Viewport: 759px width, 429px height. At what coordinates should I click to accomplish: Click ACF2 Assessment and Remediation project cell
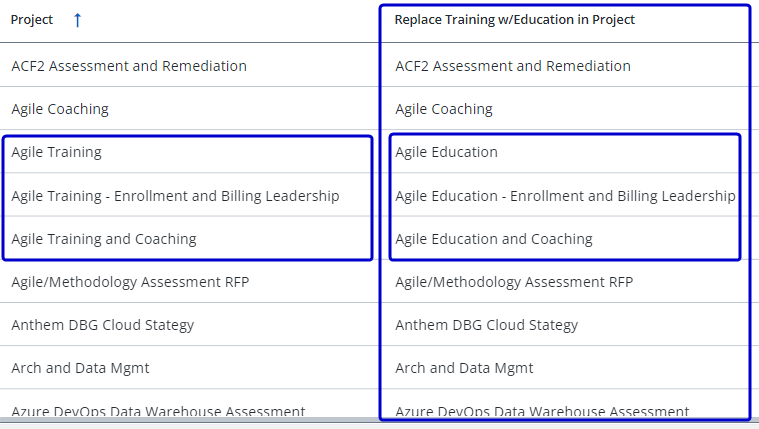tap(129, 66)
